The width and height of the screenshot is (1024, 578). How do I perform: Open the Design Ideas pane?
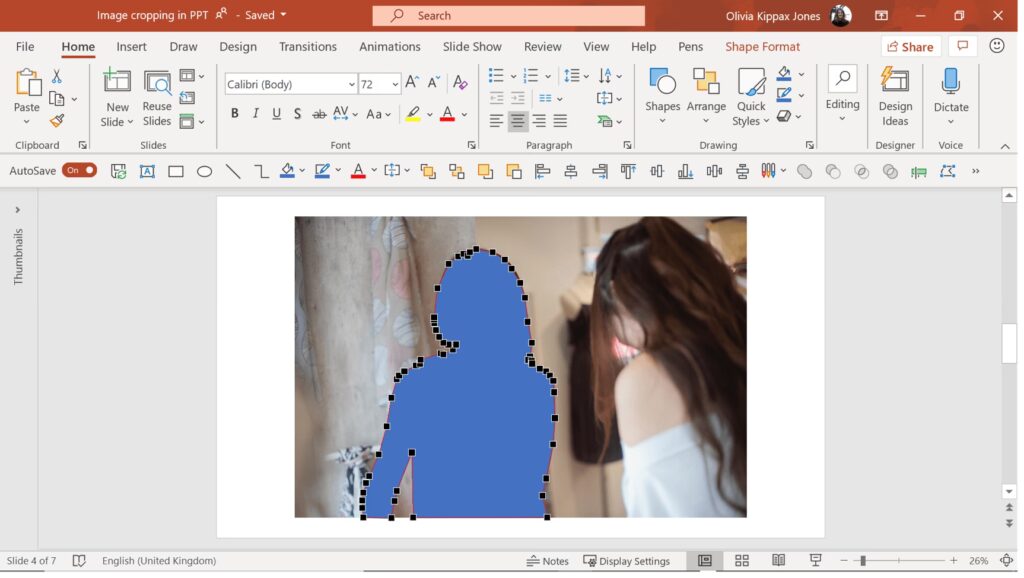click(895, 97)
